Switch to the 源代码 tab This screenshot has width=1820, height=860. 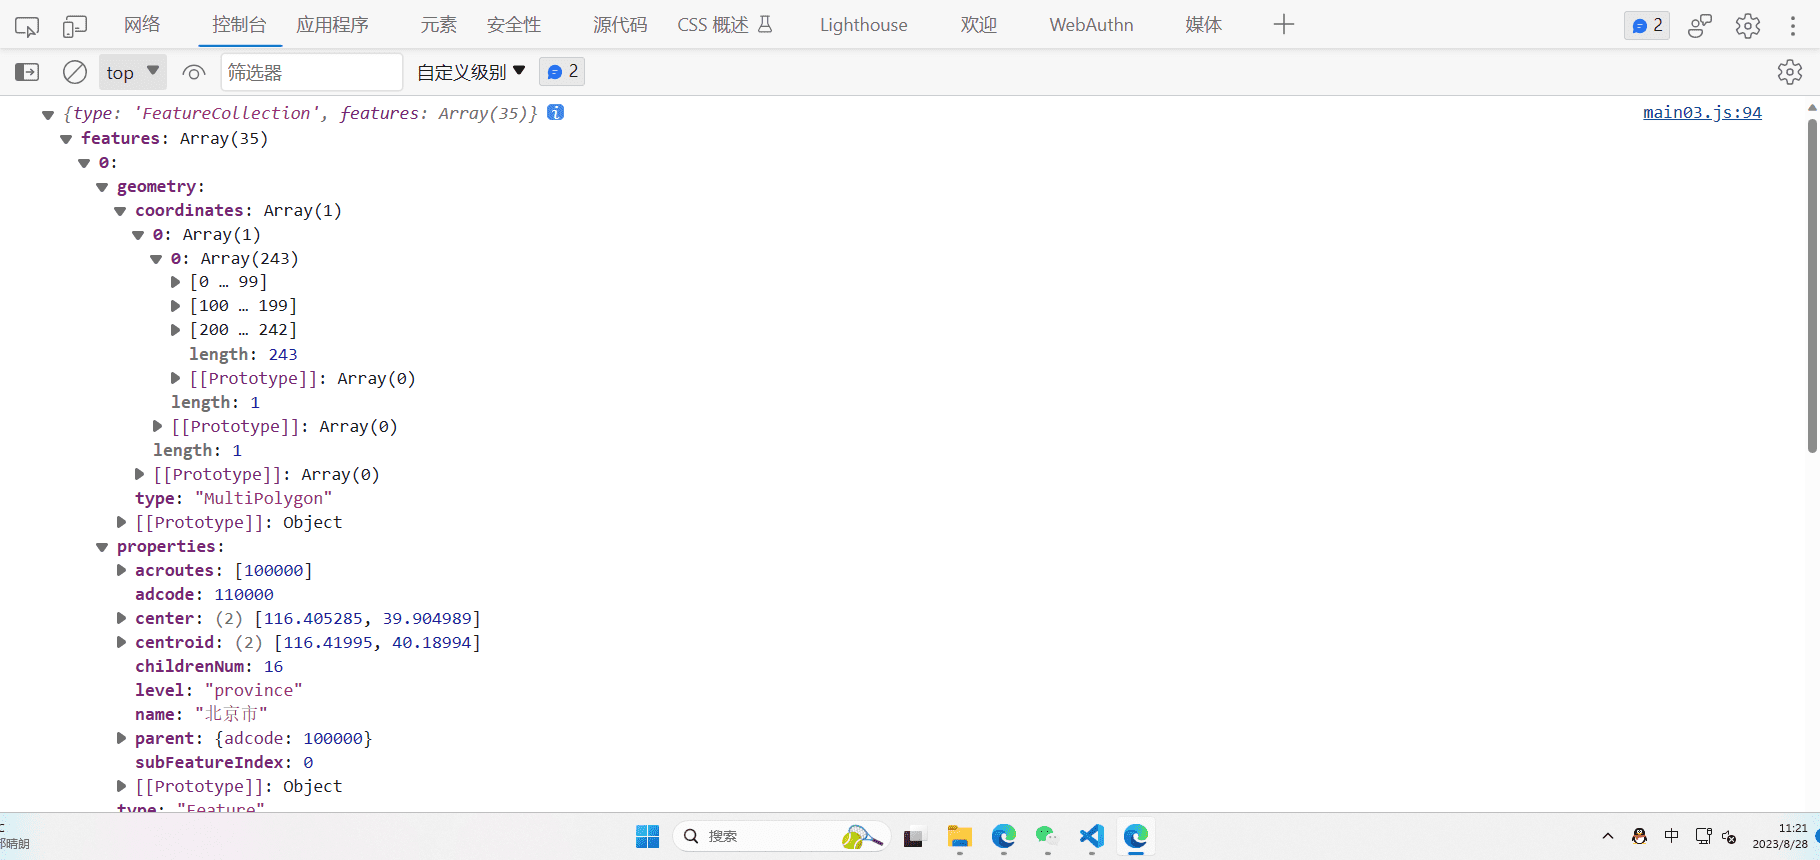tap(620, 25)
